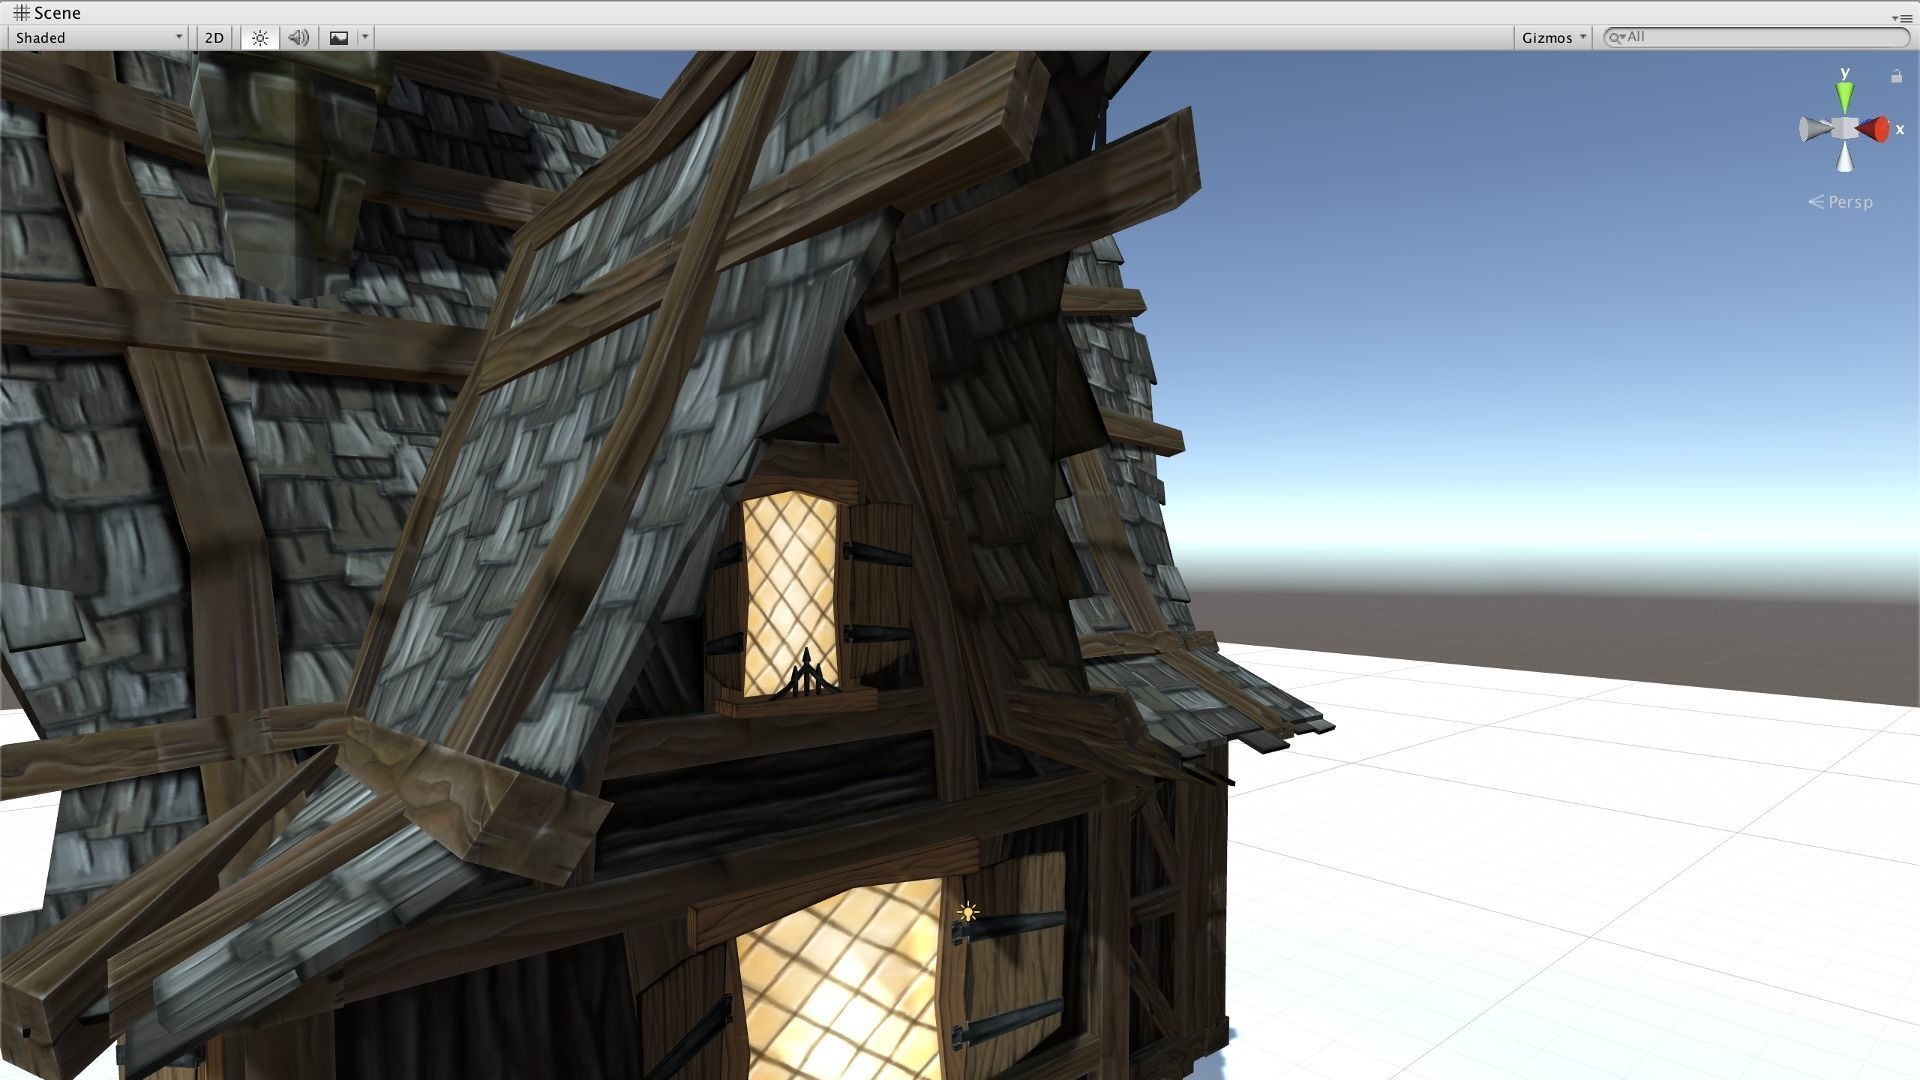
Task: Click the gray bottom axis cone
Action: tap(1845, 157)
